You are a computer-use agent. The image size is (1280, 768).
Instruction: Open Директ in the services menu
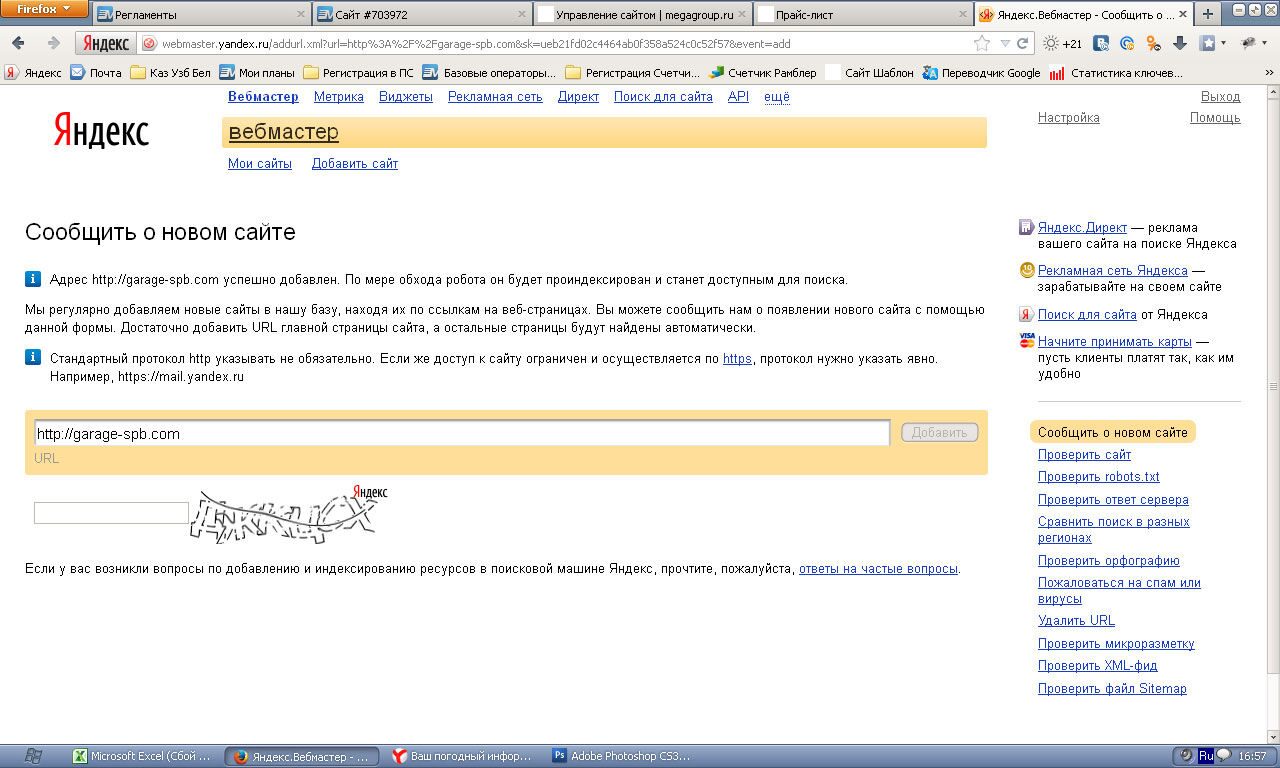click(x=578, y=96)
